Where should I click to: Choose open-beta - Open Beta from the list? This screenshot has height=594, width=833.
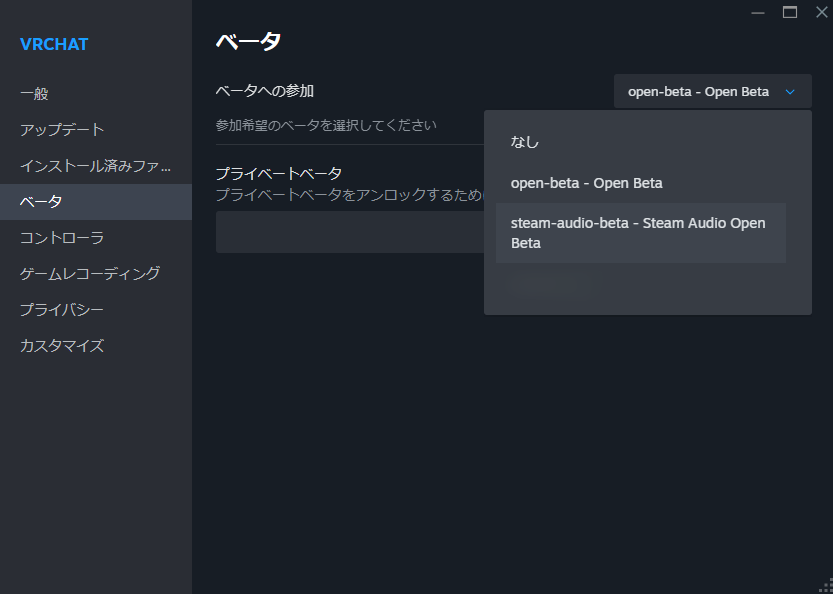click(586, 183)
